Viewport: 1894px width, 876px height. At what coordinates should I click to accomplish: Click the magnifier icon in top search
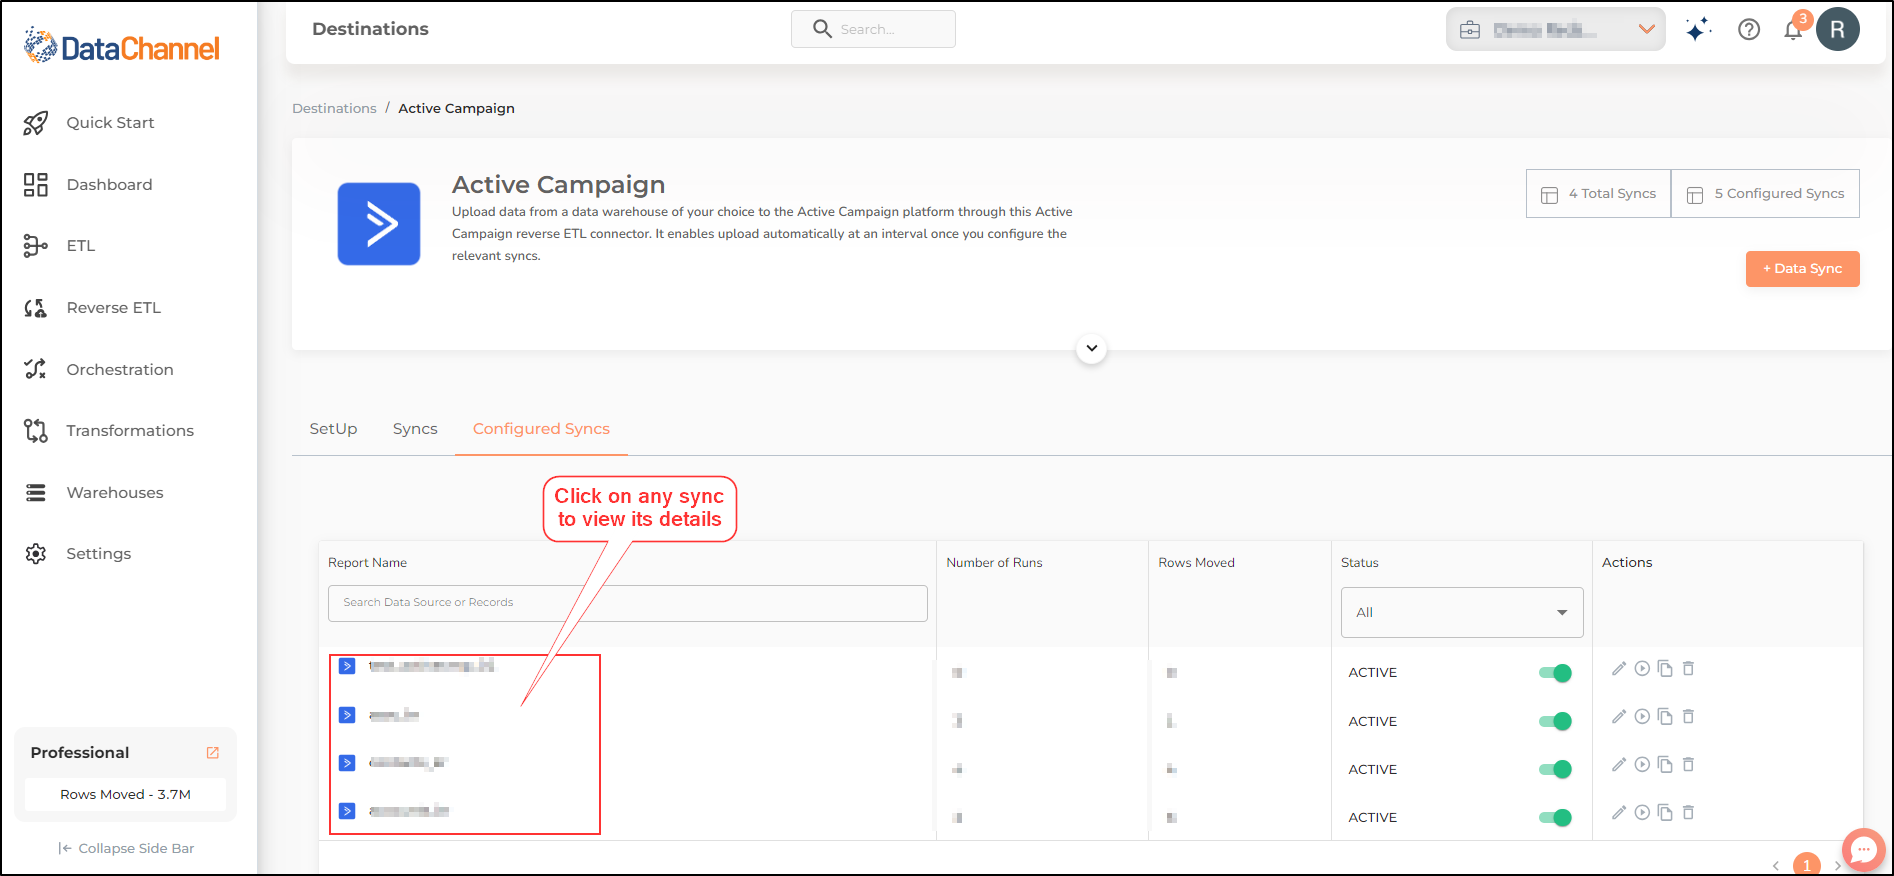[822, 29]
